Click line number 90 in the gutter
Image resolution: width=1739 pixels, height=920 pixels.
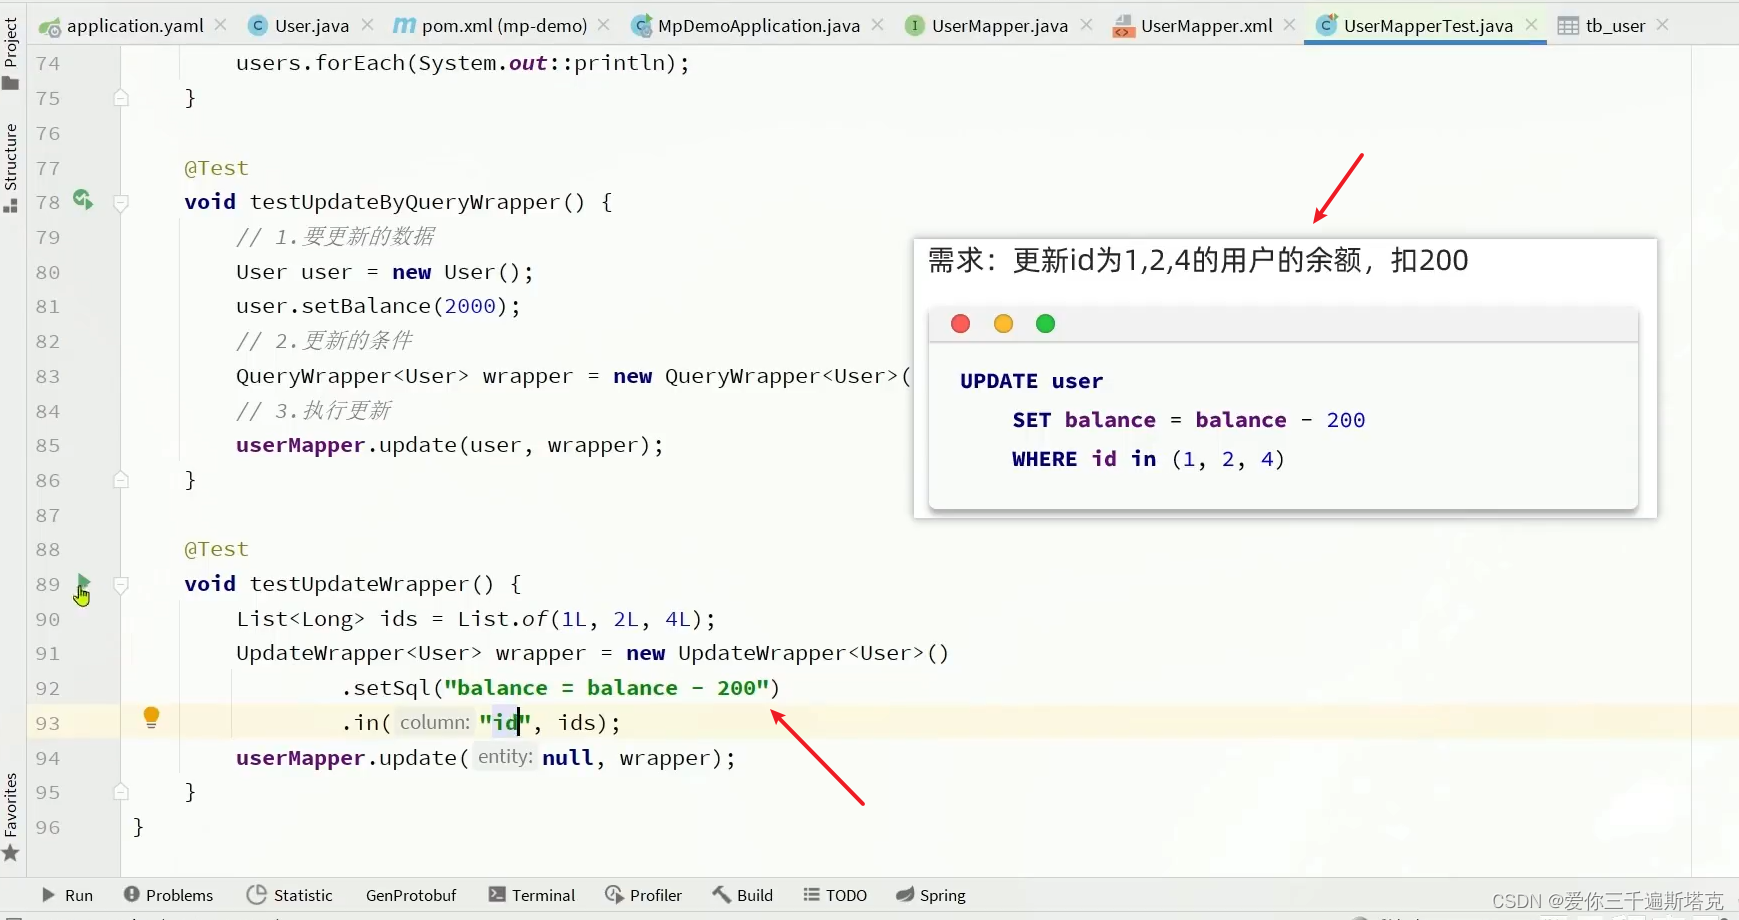pos(48,619)
